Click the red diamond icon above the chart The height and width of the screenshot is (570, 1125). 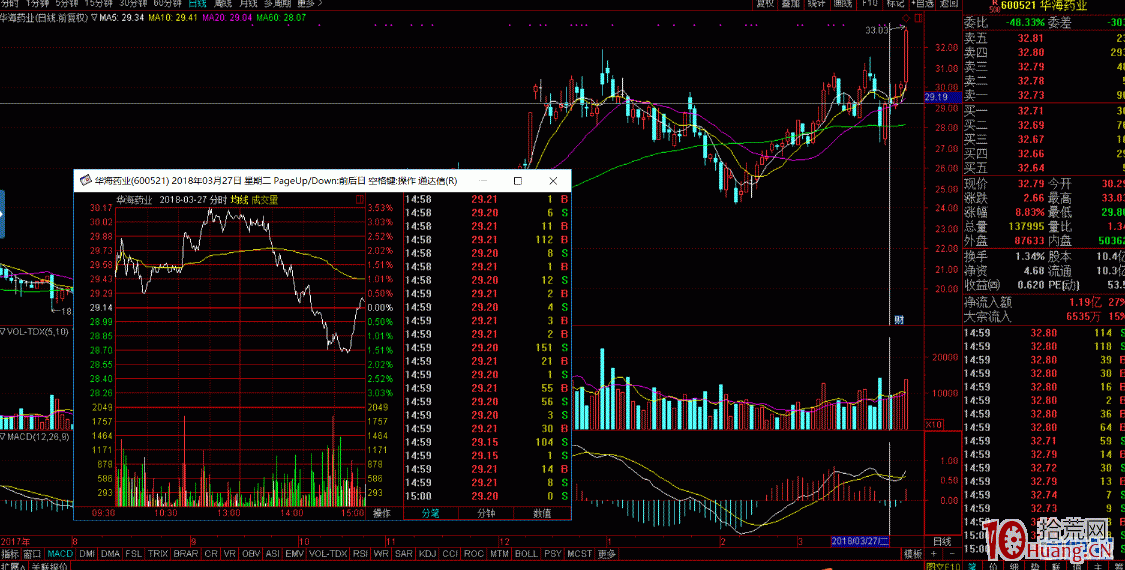(x=906, y=17)
